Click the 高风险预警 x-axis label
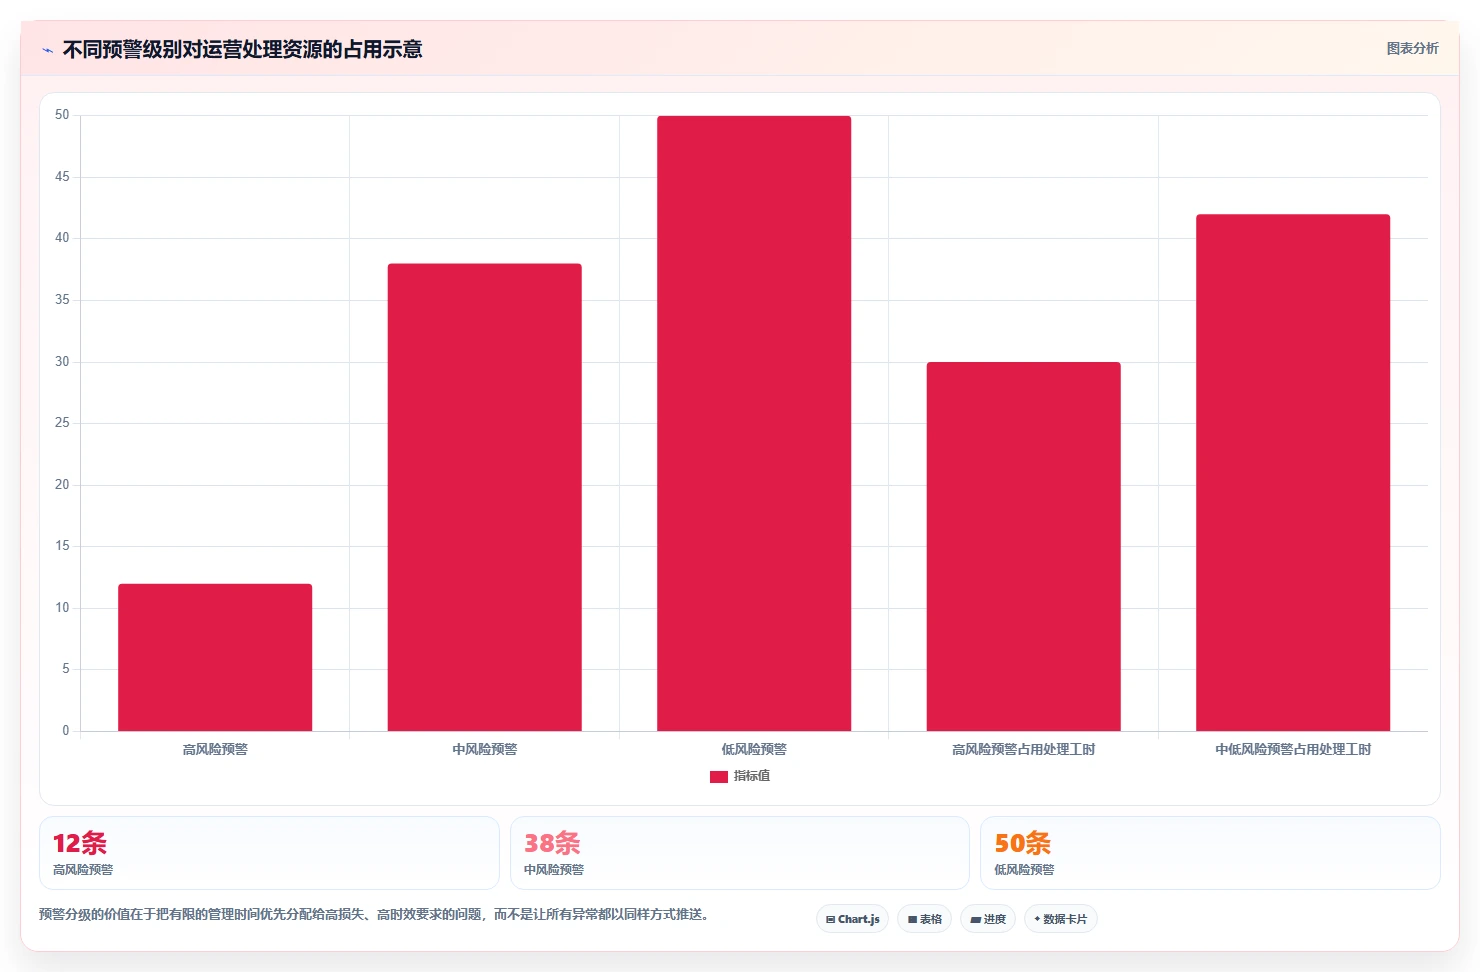 215,749
